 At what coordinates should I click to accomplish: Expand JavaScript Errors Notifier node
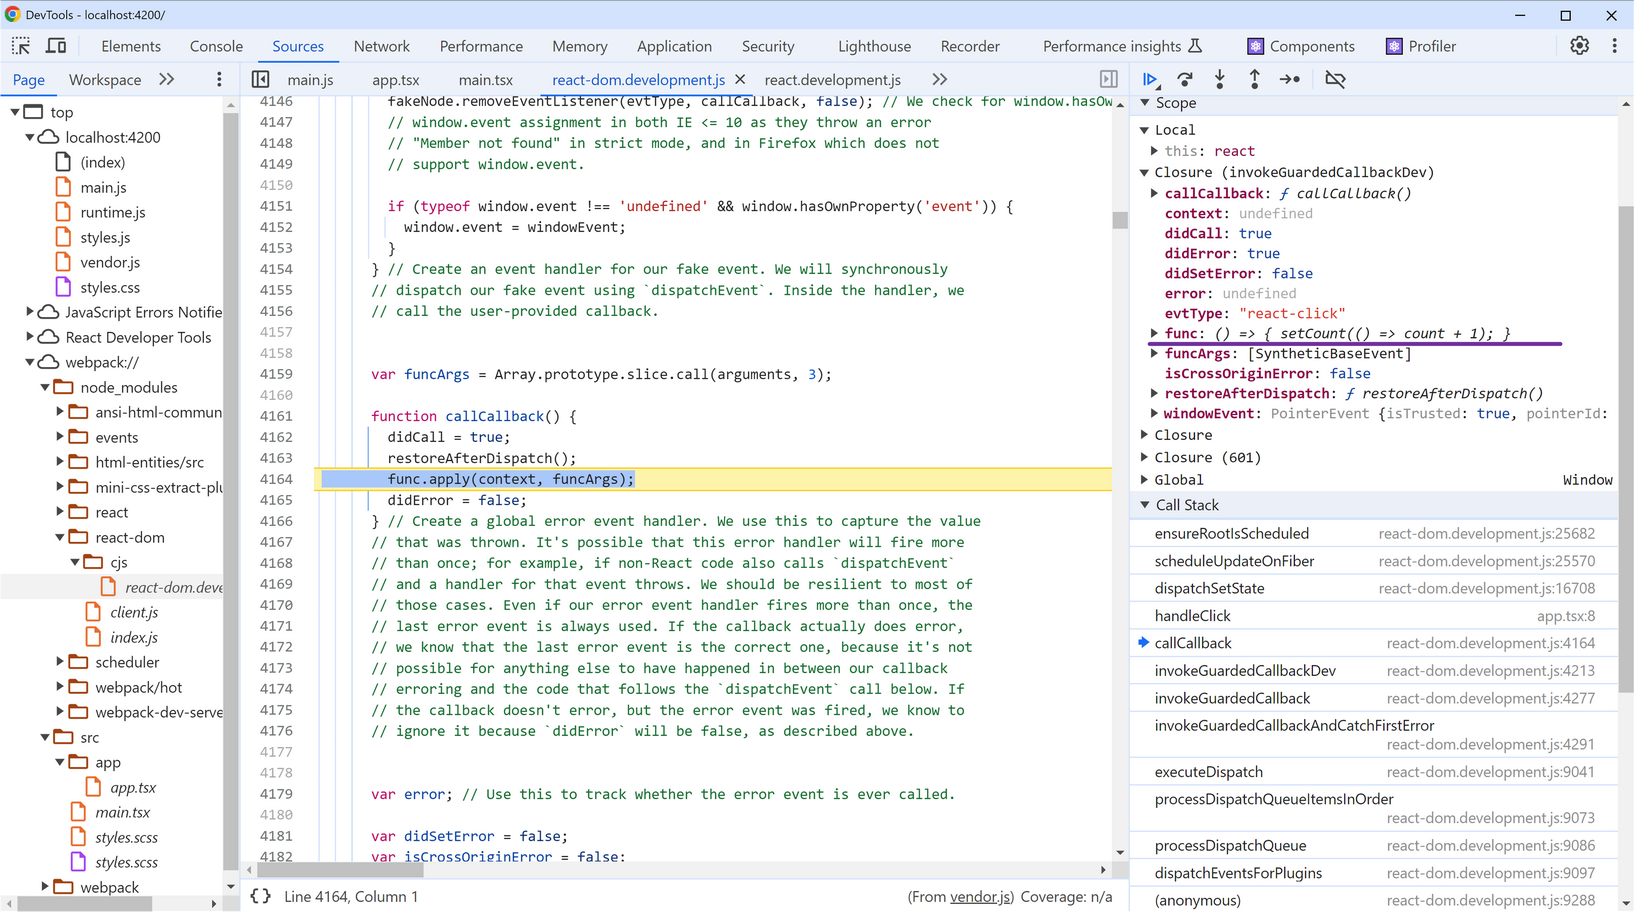tap(30, 312)
